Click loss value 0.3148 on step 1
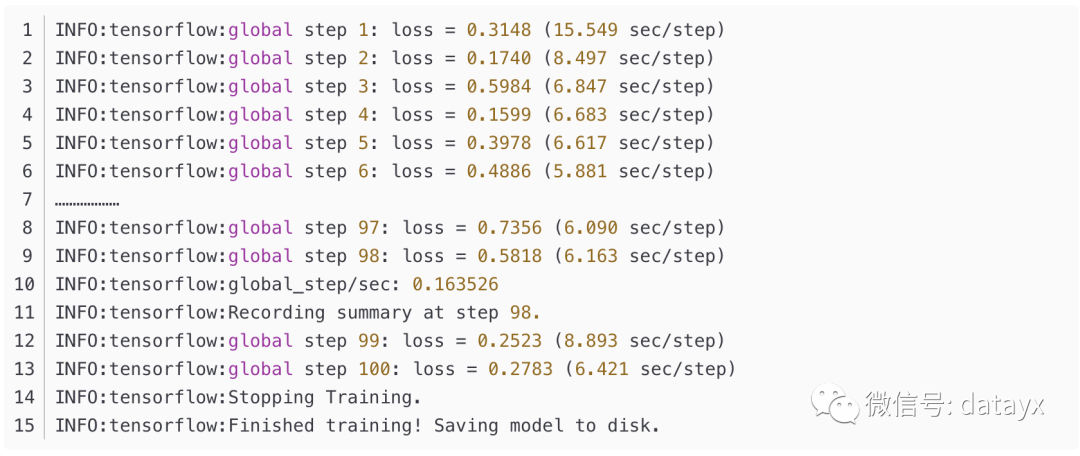This screenshot has height=456, width=1080. click(499, 30)
